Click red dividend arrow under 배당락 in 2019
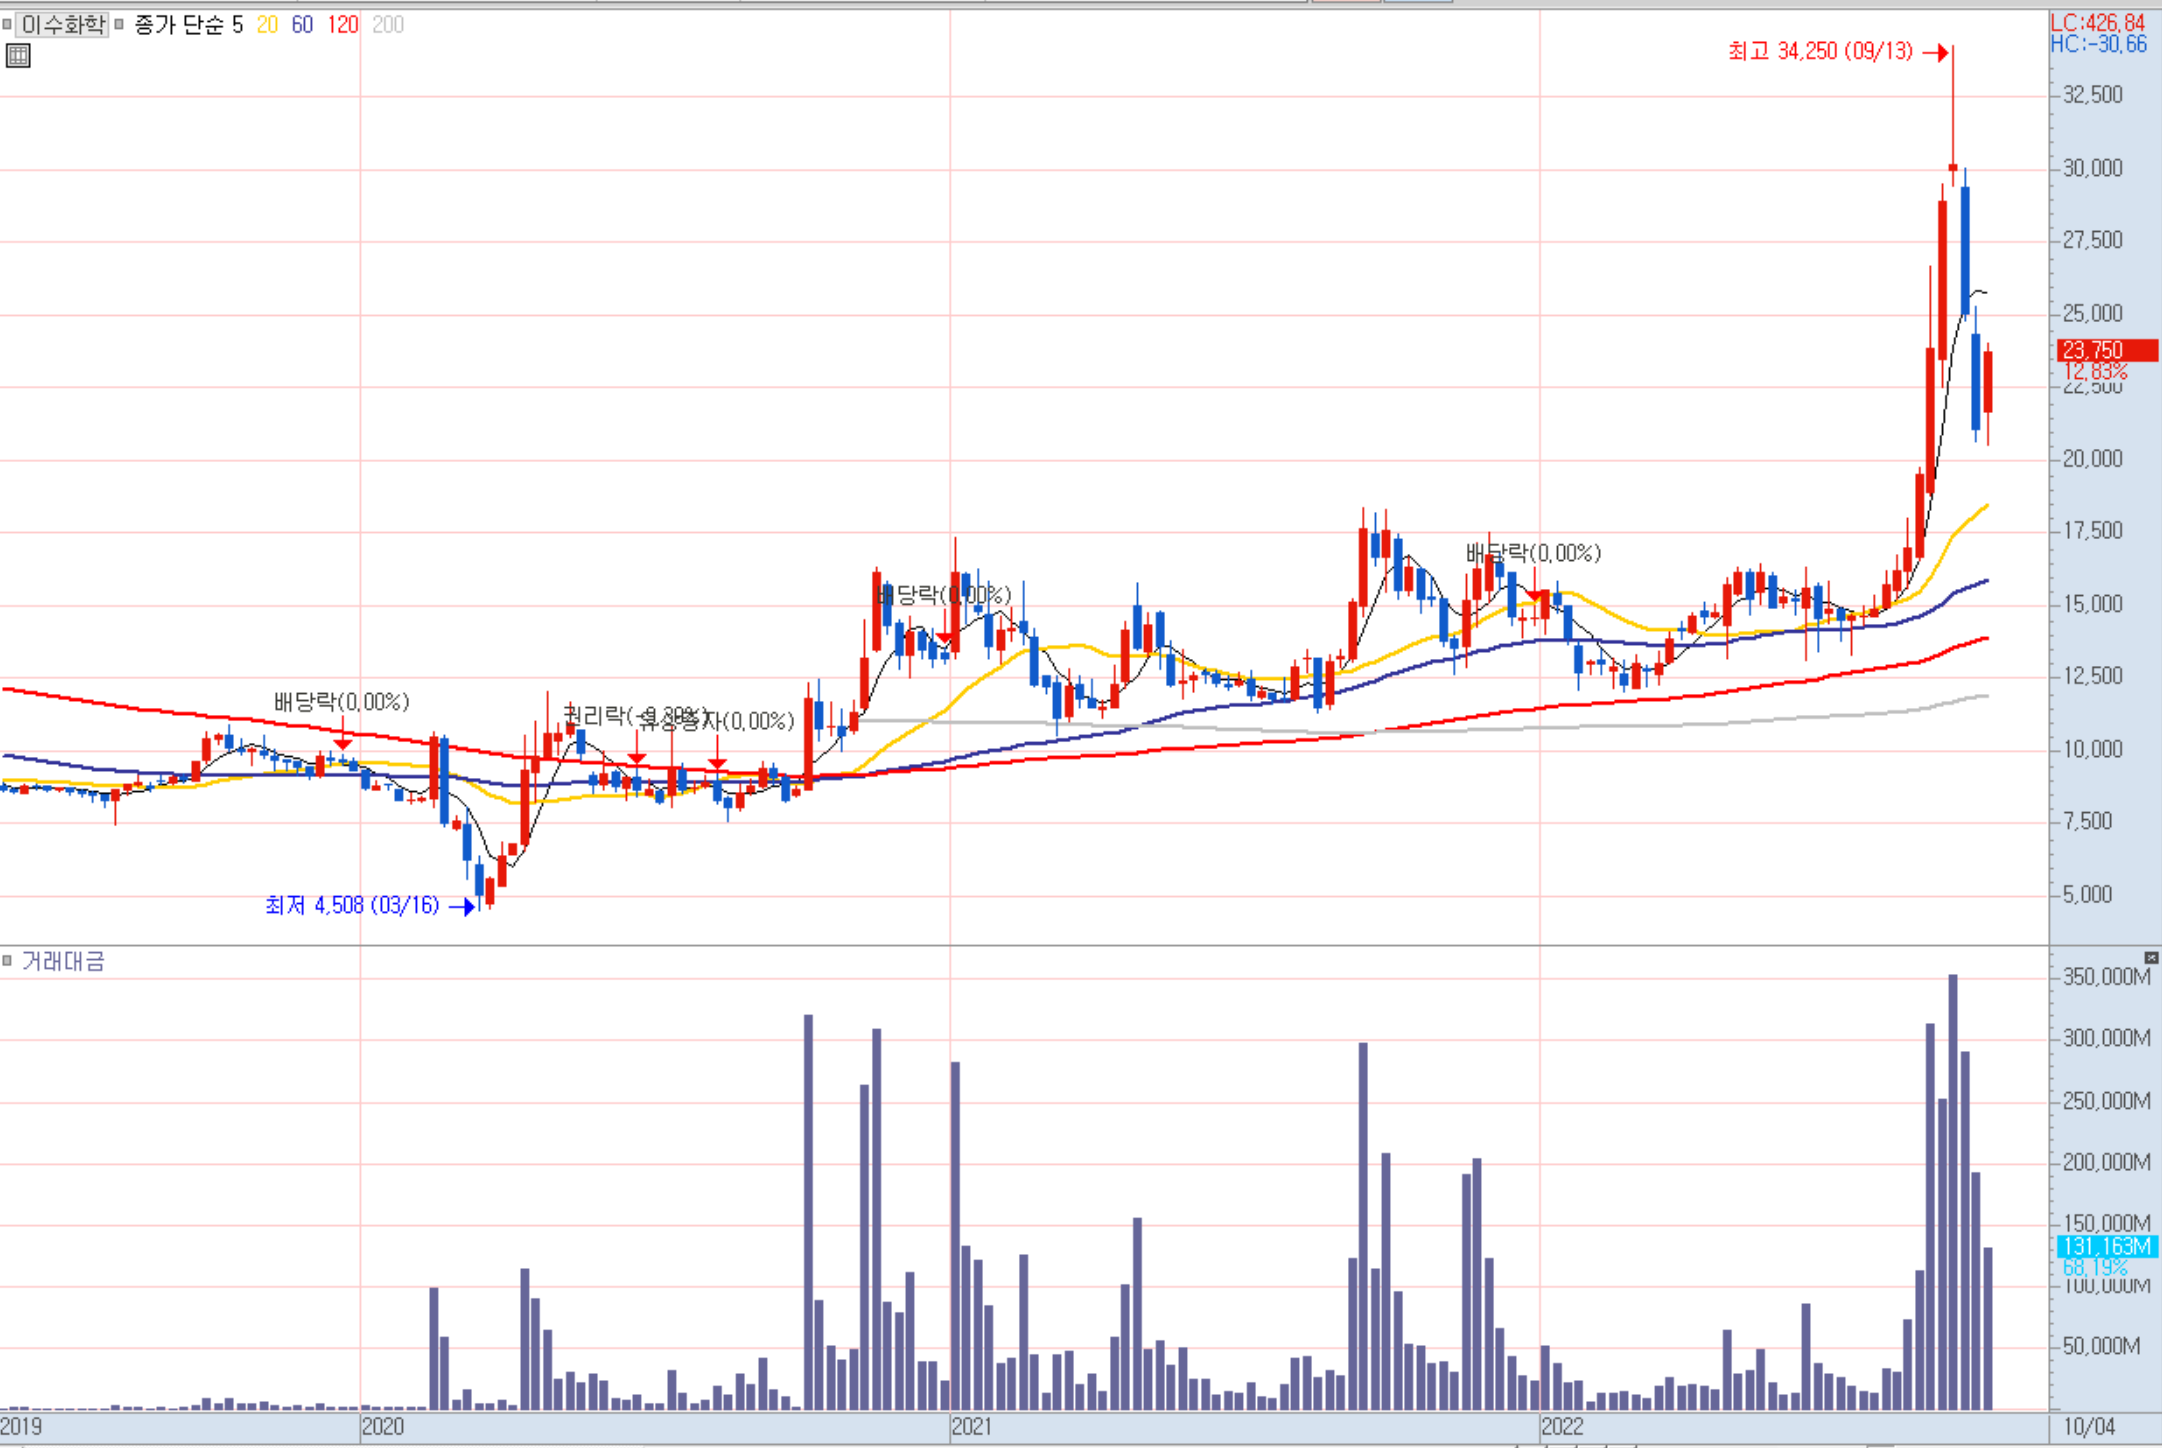2162x1448 pixels. click(343, 743)
